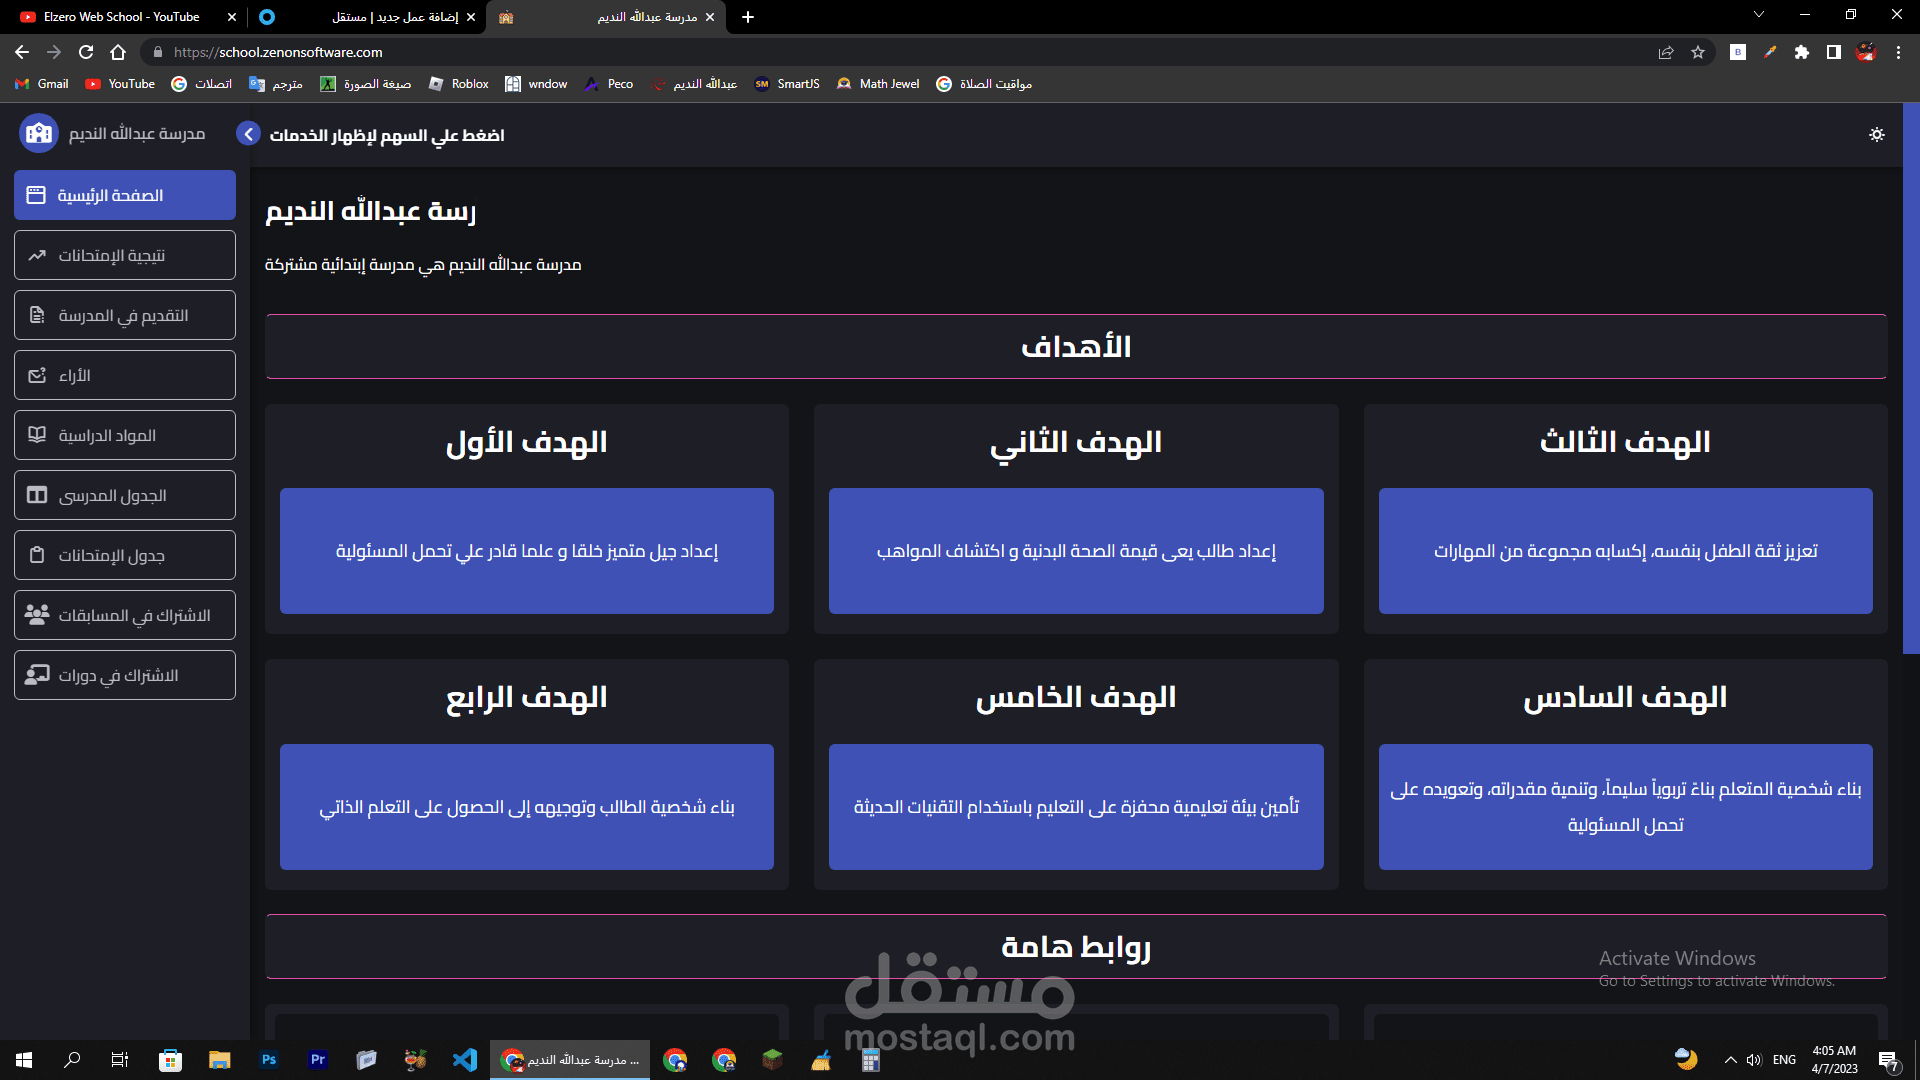The image size is (1920, 1080).
Task: Click the الأهداف section heading
Action: [x=1076, y=347]
